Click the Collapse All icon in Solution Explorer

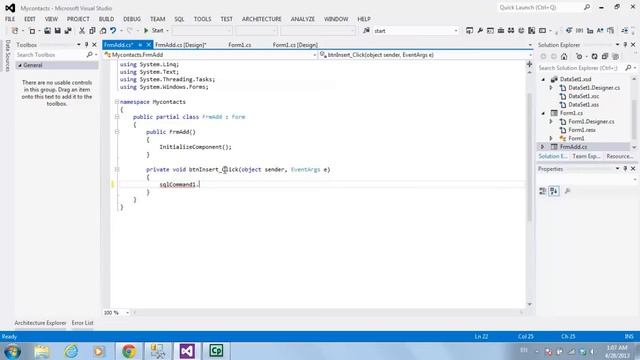pos(604,56)
